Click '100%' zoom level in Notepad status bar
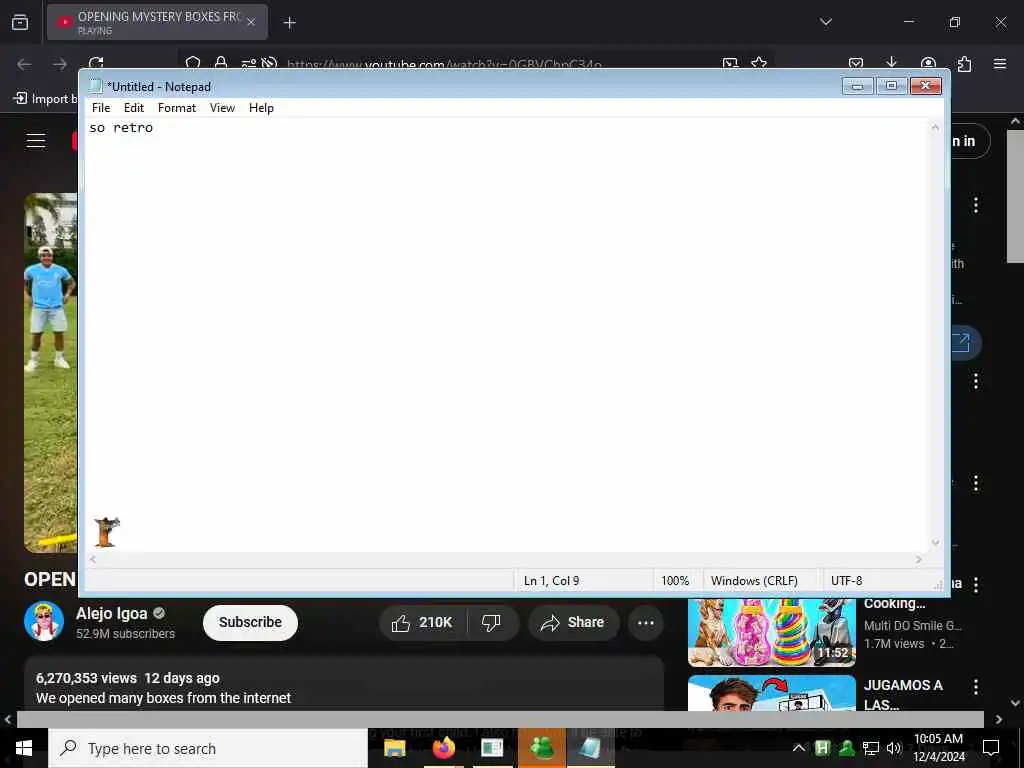The image size is (1024, 768). [675, 581]
